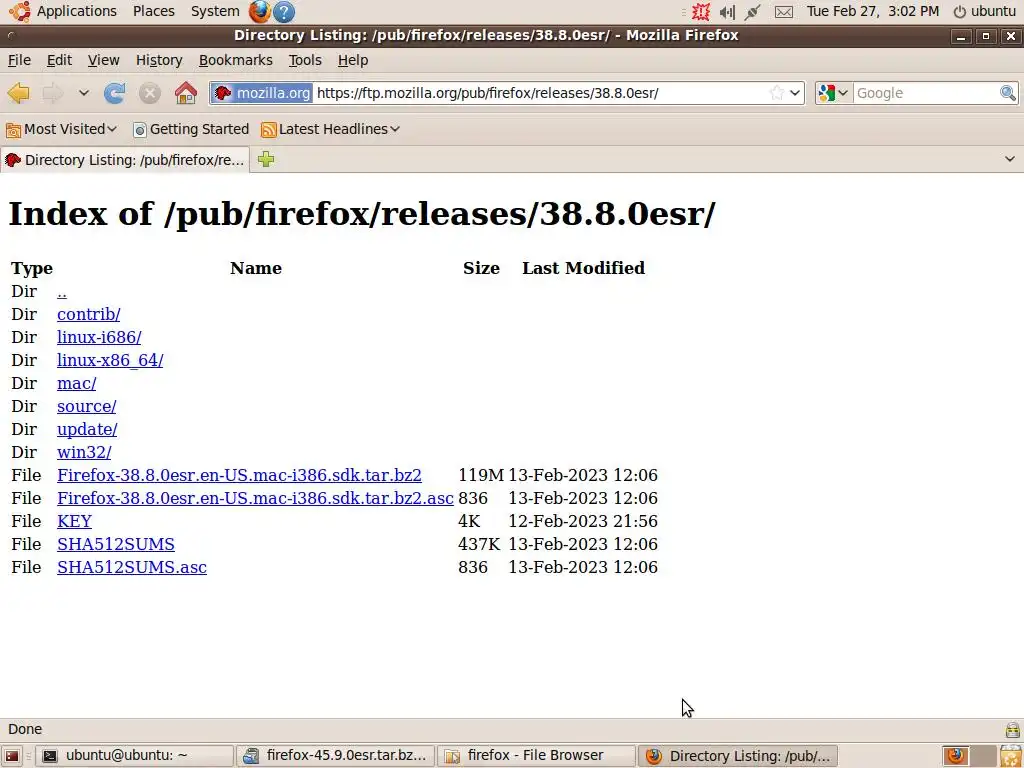Open the sdk.tar.bz2.asc signature link
Image resolution: width=1024 pixels, height=768 pixels.
tap(255, 498)
